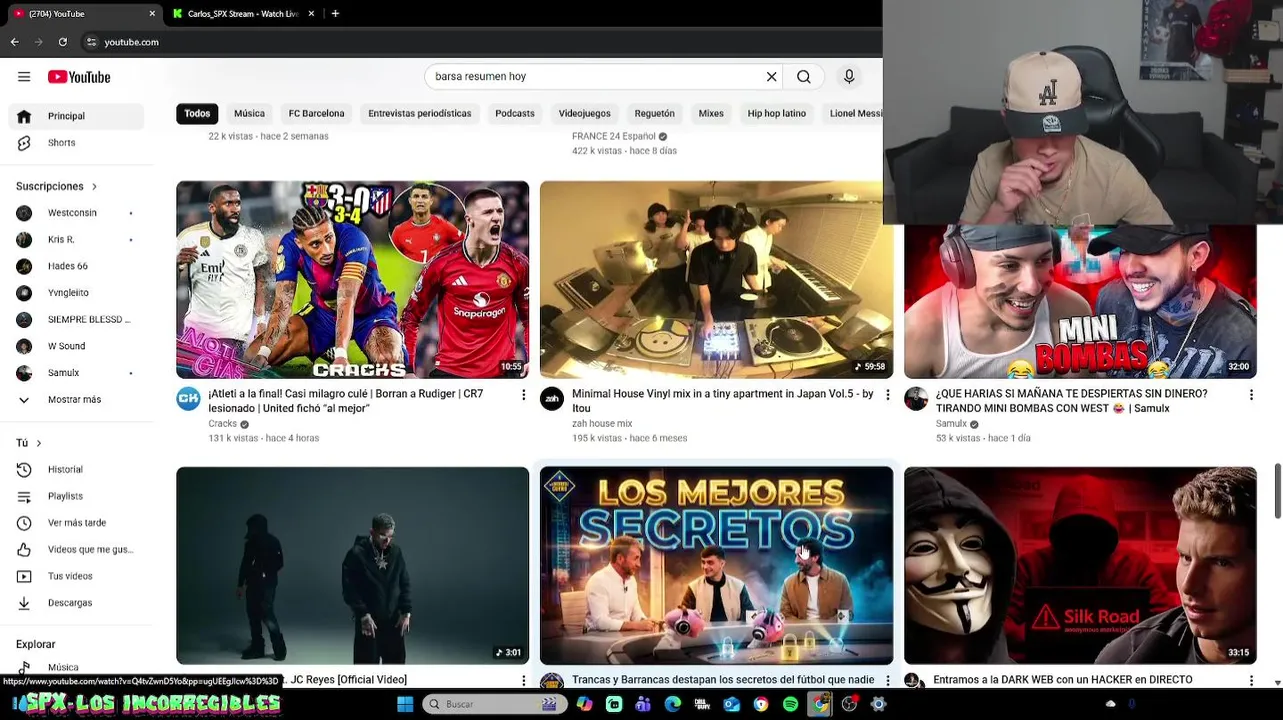Select the Podcasts filter chip
Screen dimensions: 1283x720
(515, 114)
